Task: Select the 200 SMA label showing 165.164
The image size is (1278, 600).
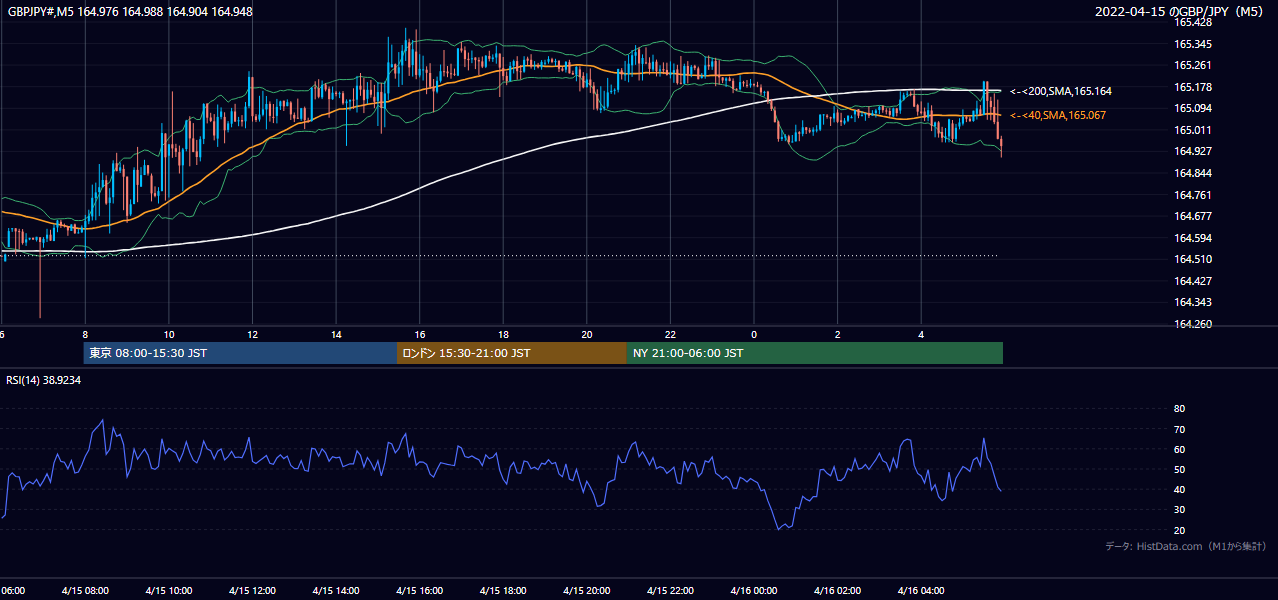Action: point(1061,91)
